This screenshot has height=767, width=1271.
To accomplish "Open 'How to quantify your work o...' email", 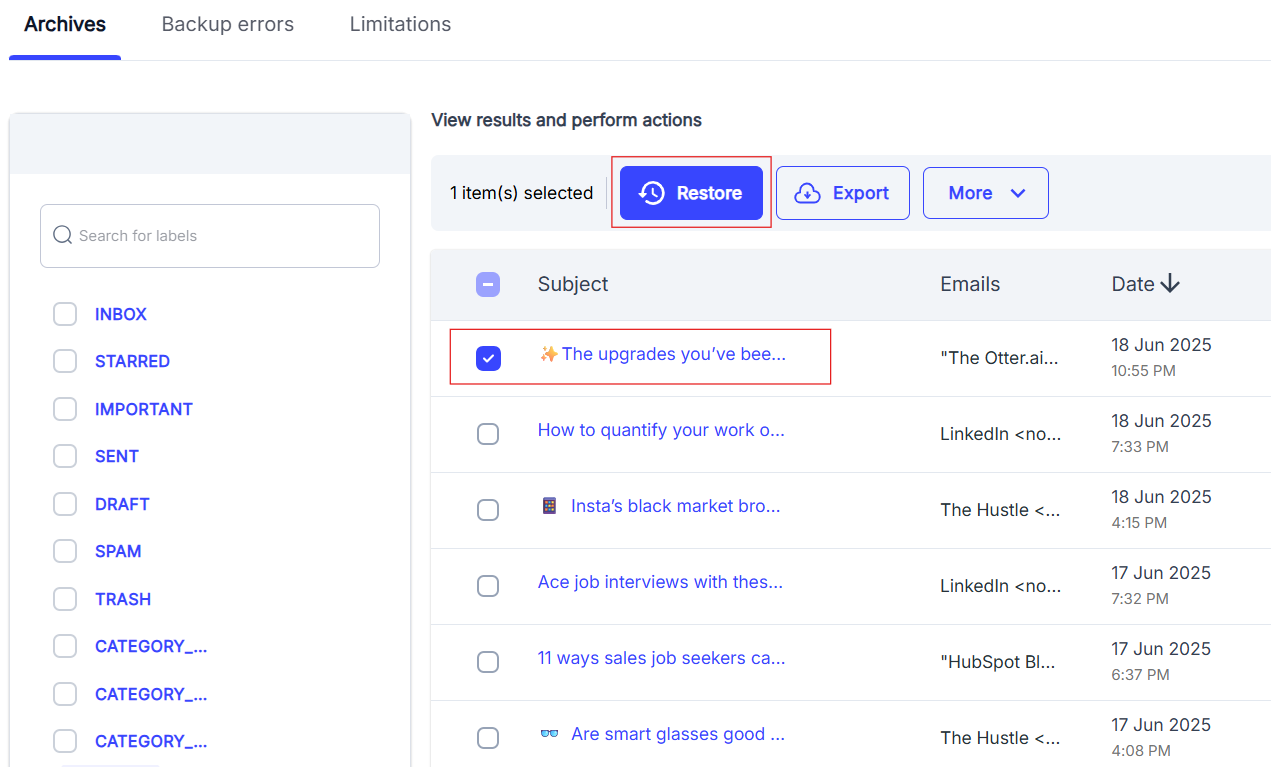I will (661, 430).
